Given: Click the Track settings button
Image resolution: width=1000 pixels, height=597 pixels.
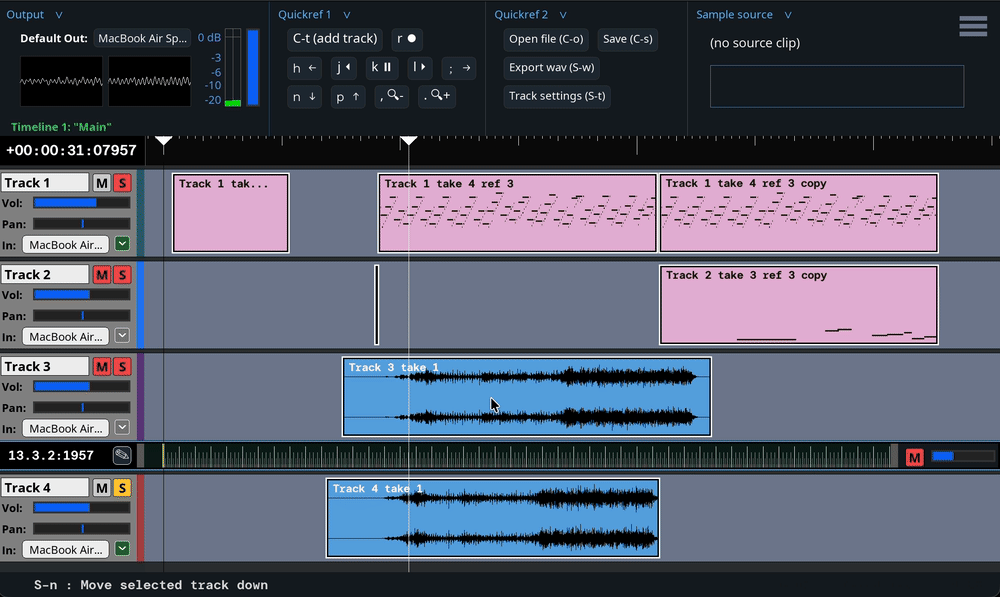Looking at the screenshot, I should 557,96.
